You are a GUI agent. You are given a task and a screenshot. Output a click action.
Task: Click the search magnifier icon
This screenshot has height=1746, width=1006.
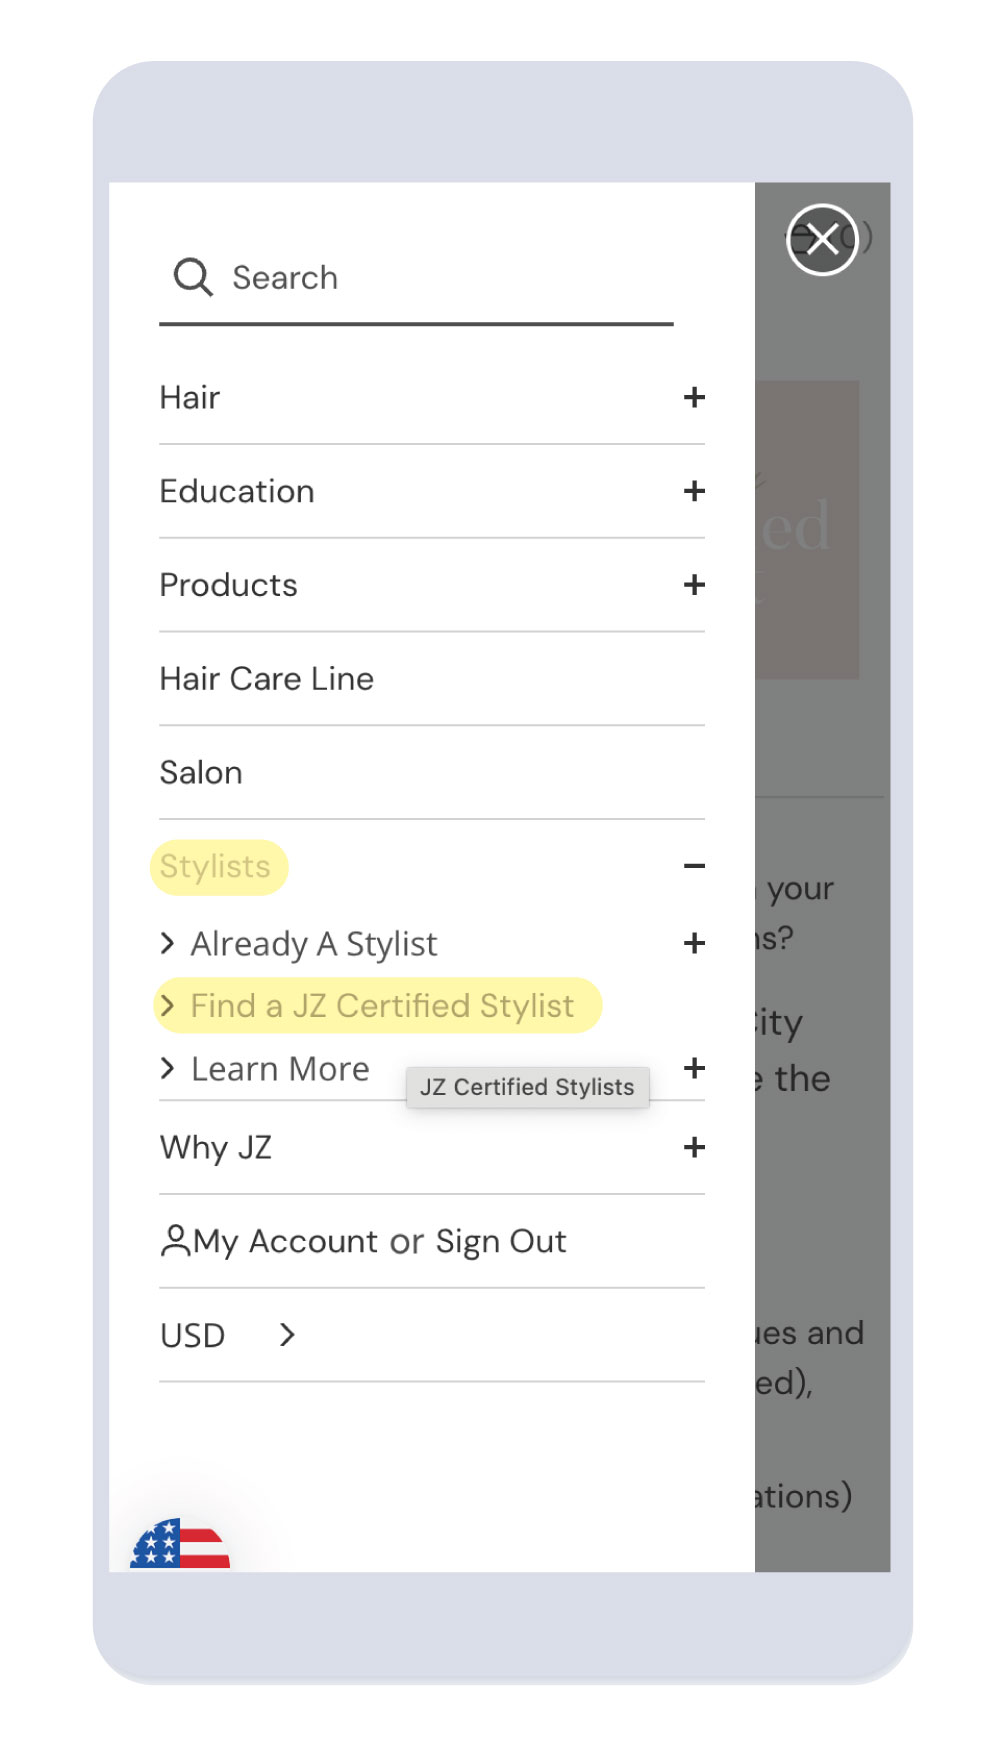click(x=192, y=277)
